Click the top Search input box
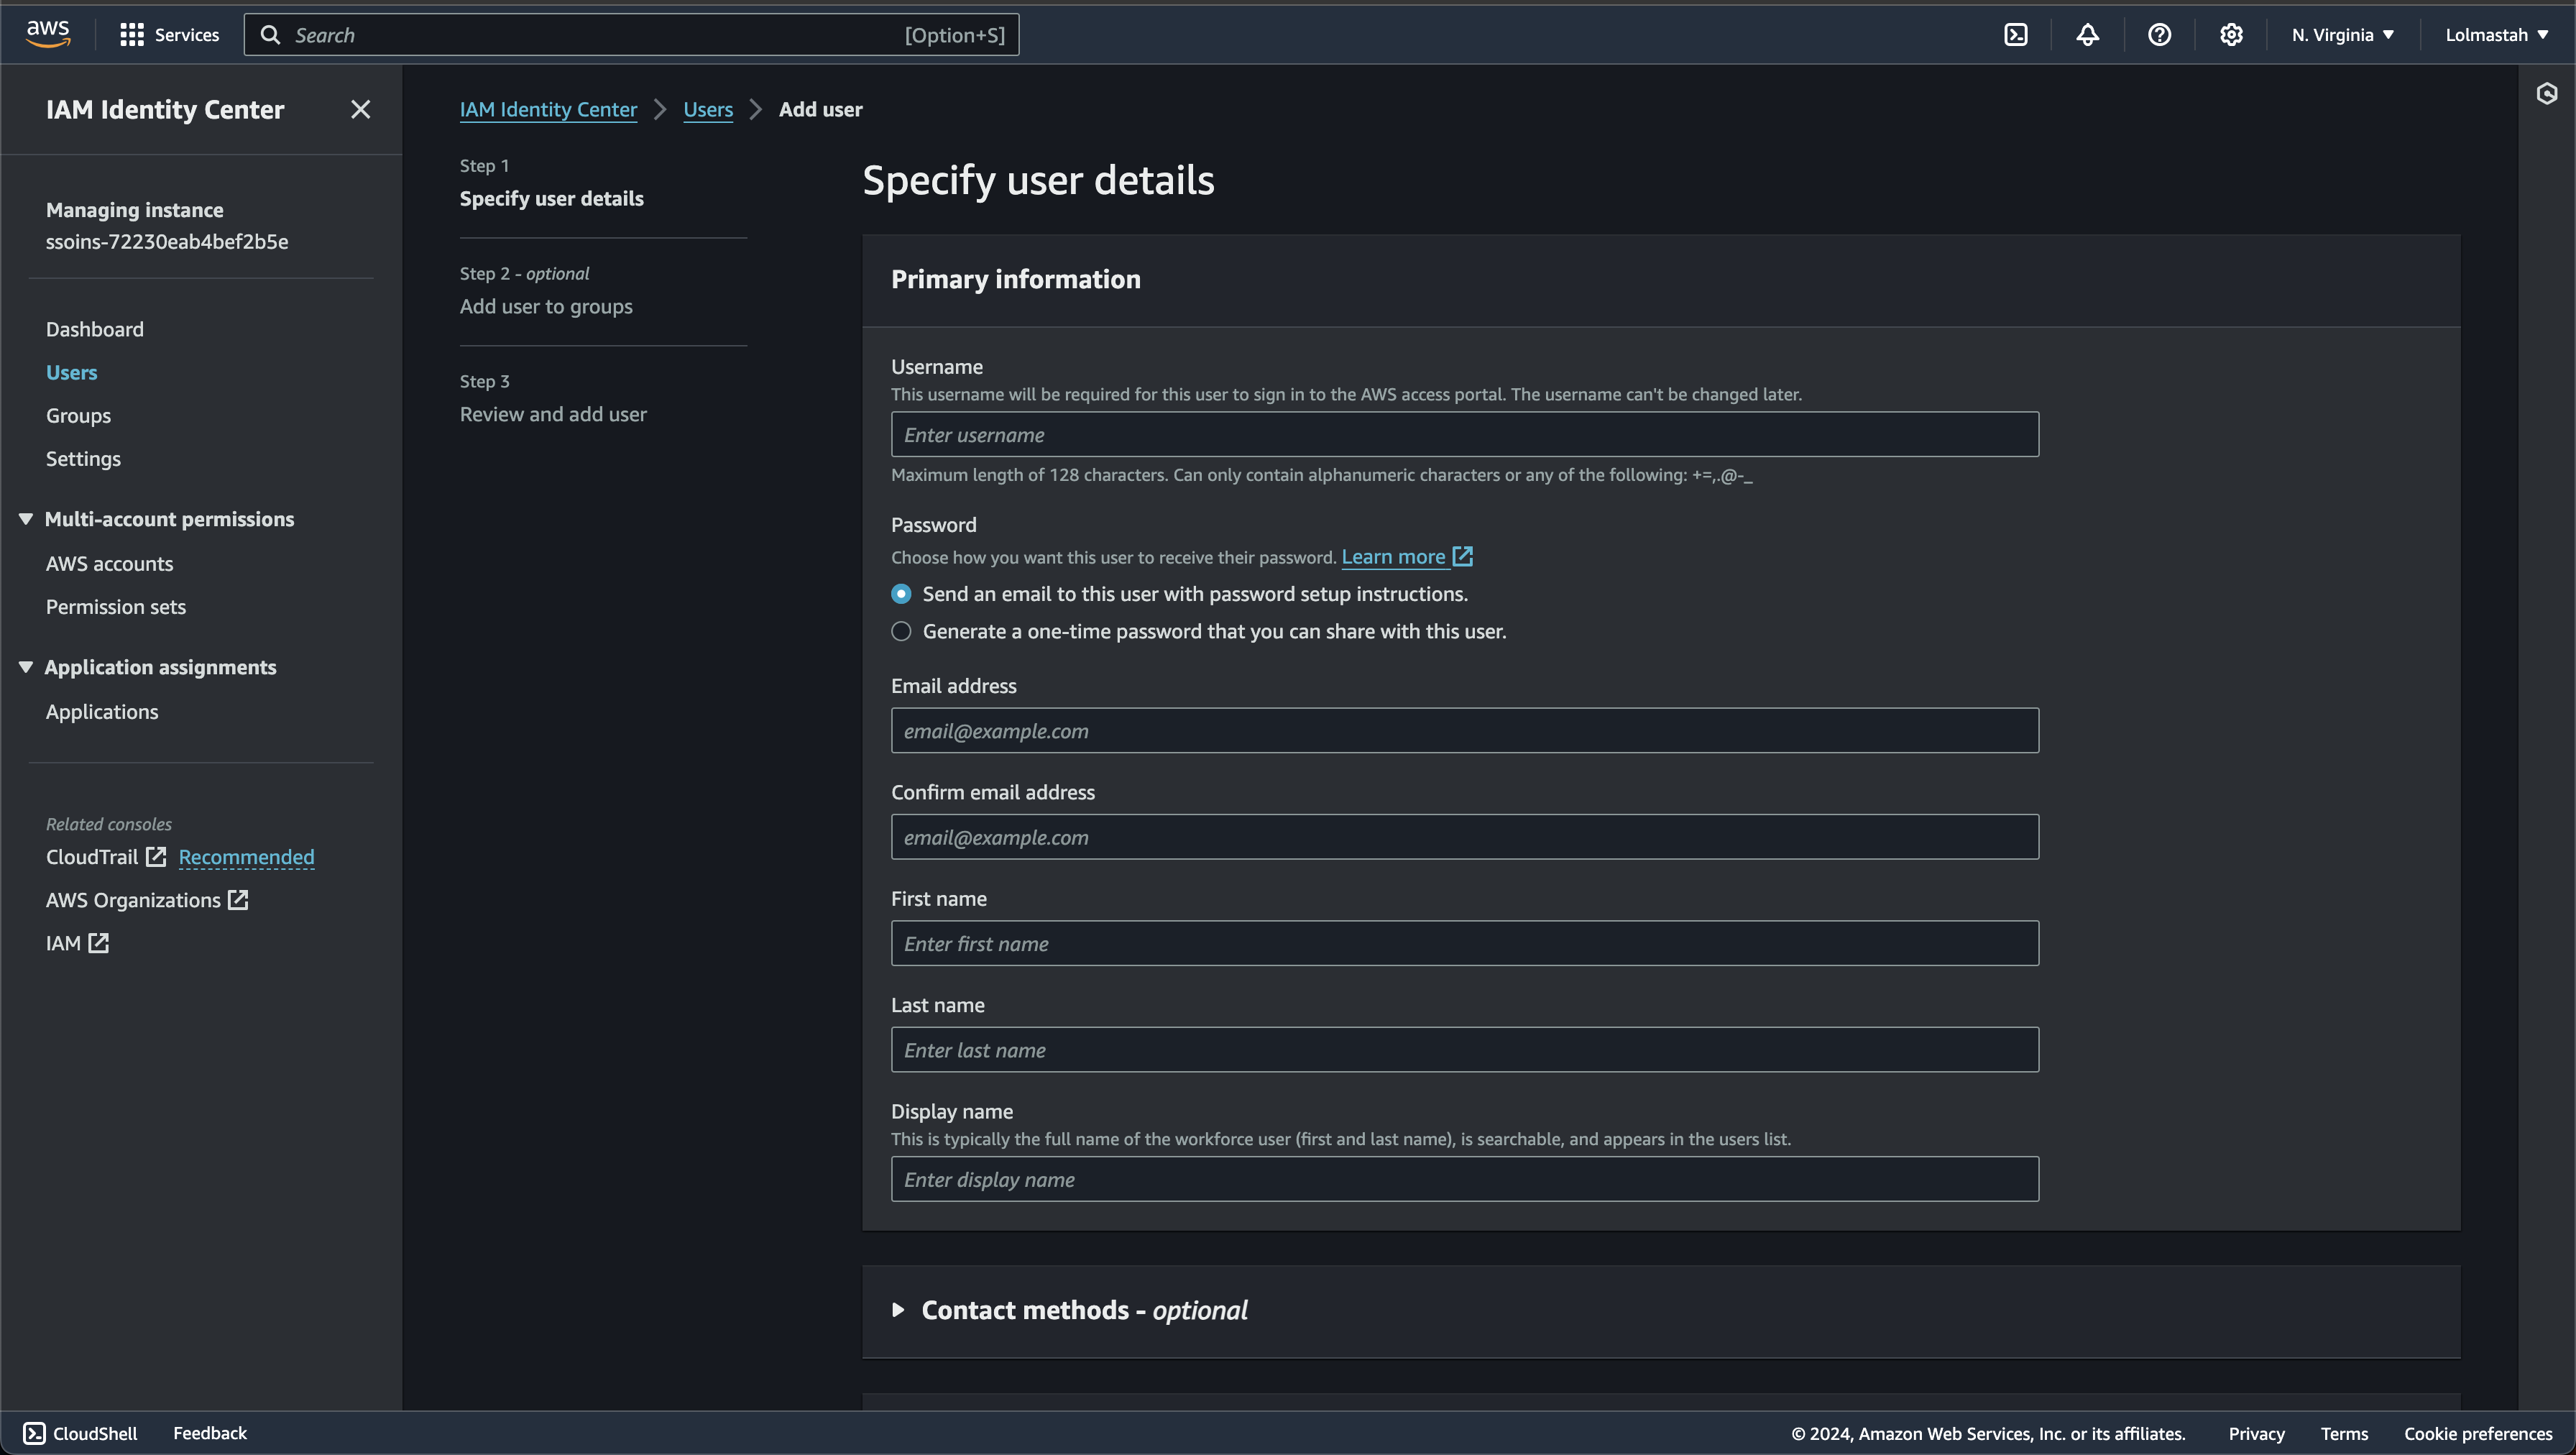 click(x=632, y=35)
